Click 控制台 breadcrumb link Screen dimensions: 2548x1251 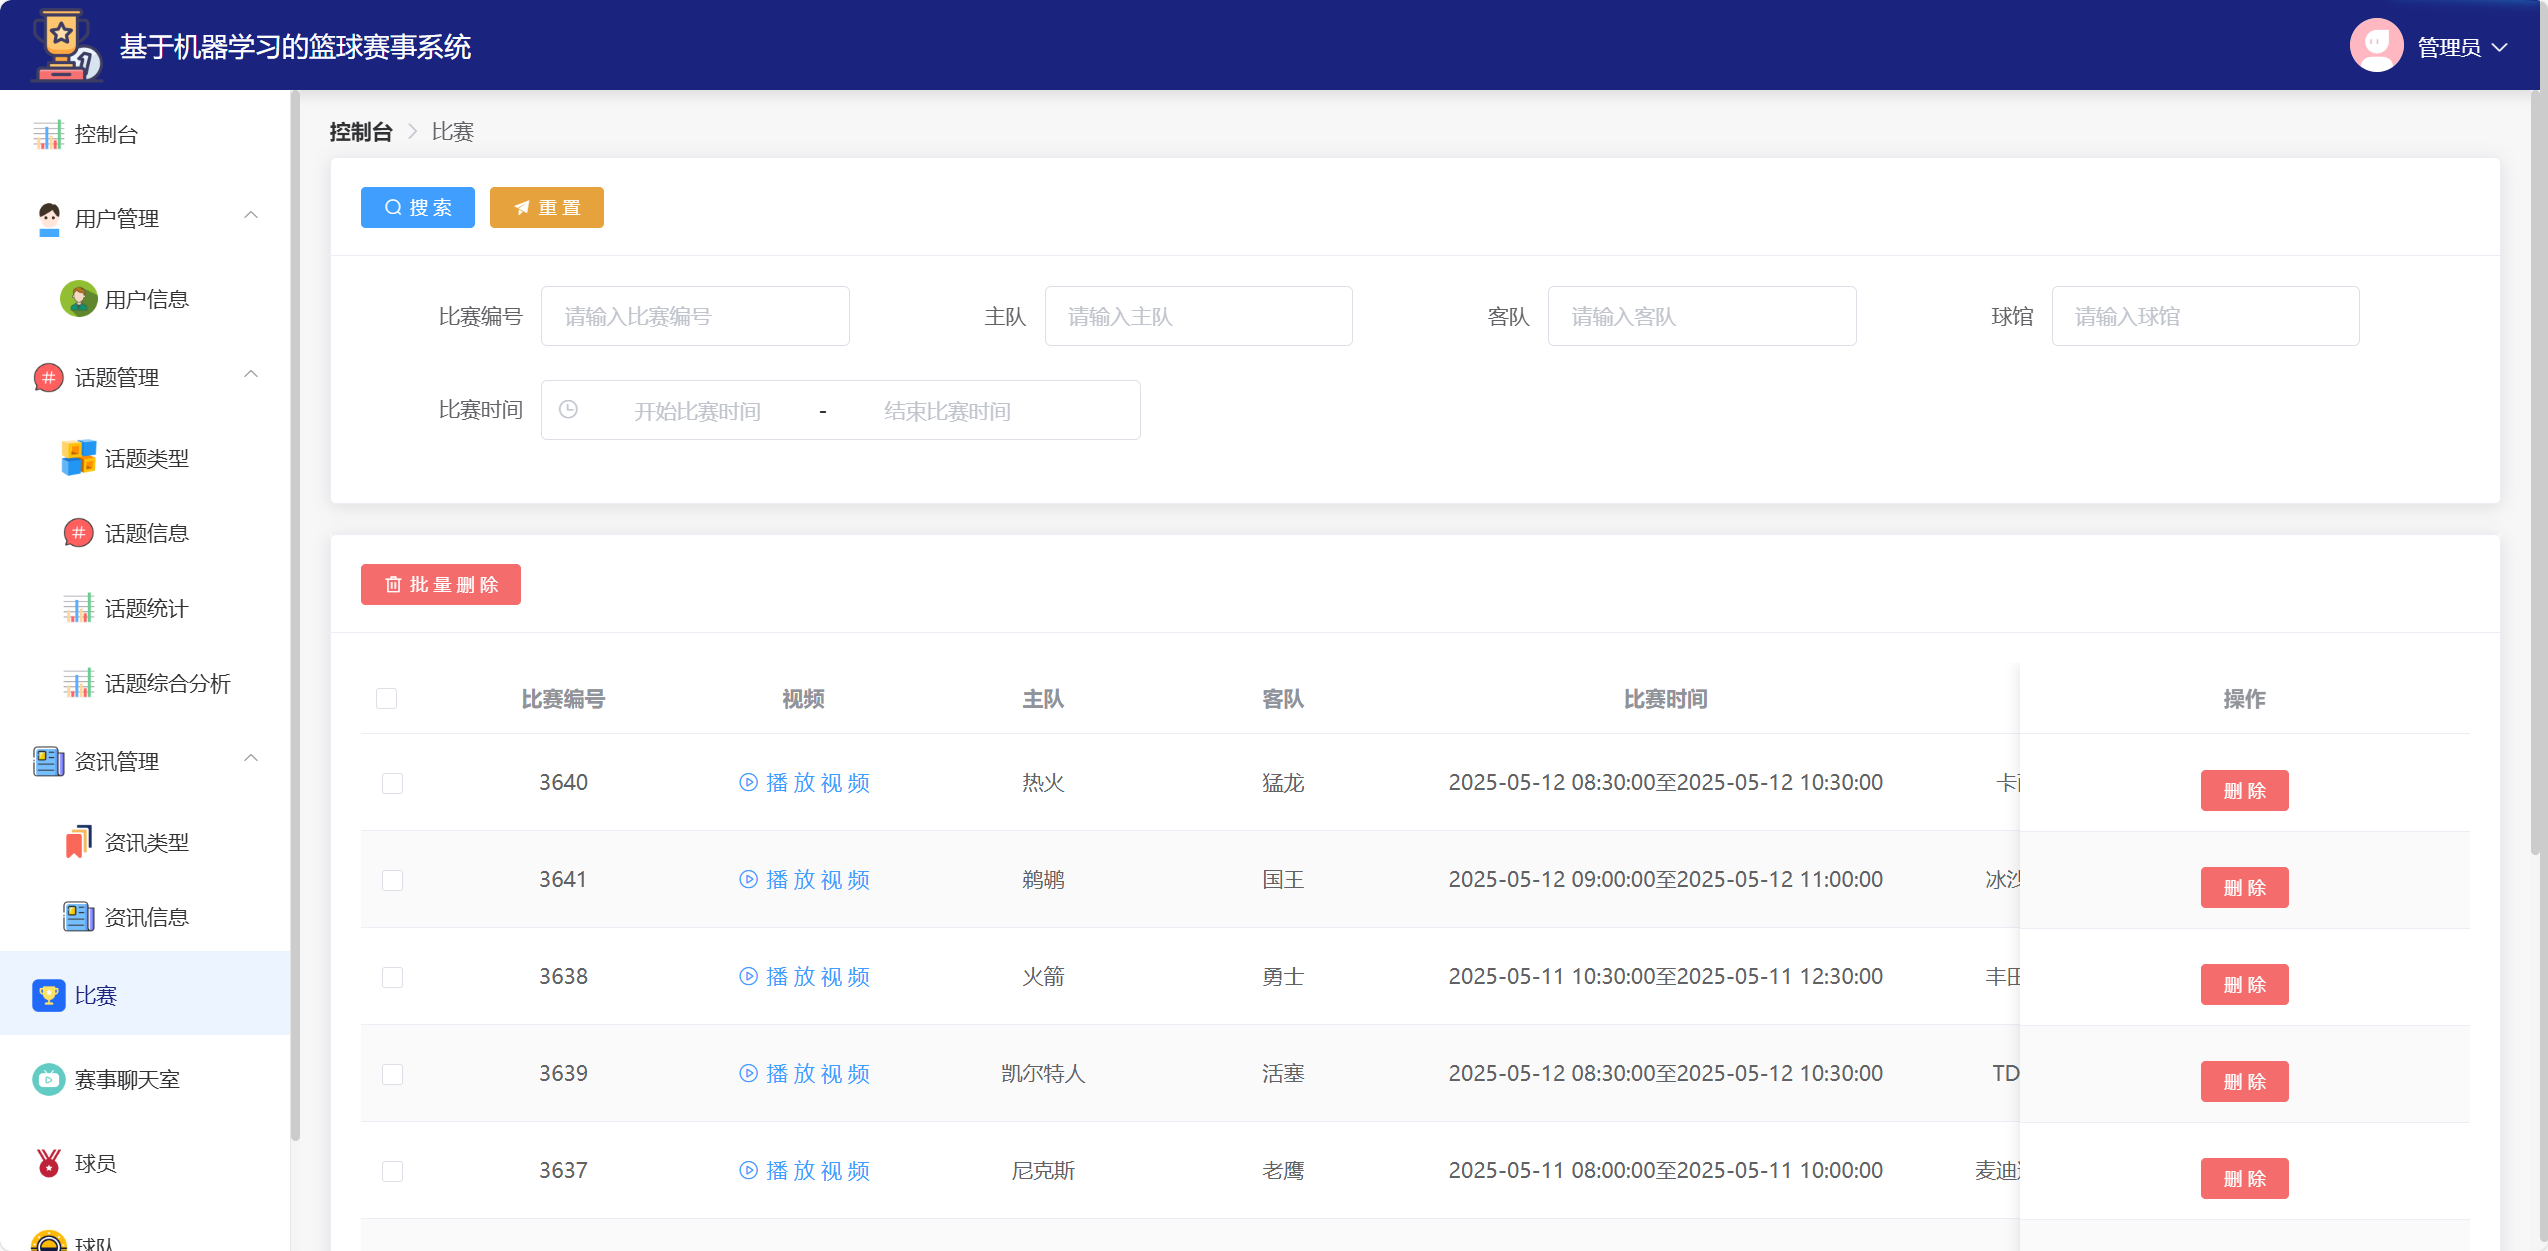[x=361, y=132]
